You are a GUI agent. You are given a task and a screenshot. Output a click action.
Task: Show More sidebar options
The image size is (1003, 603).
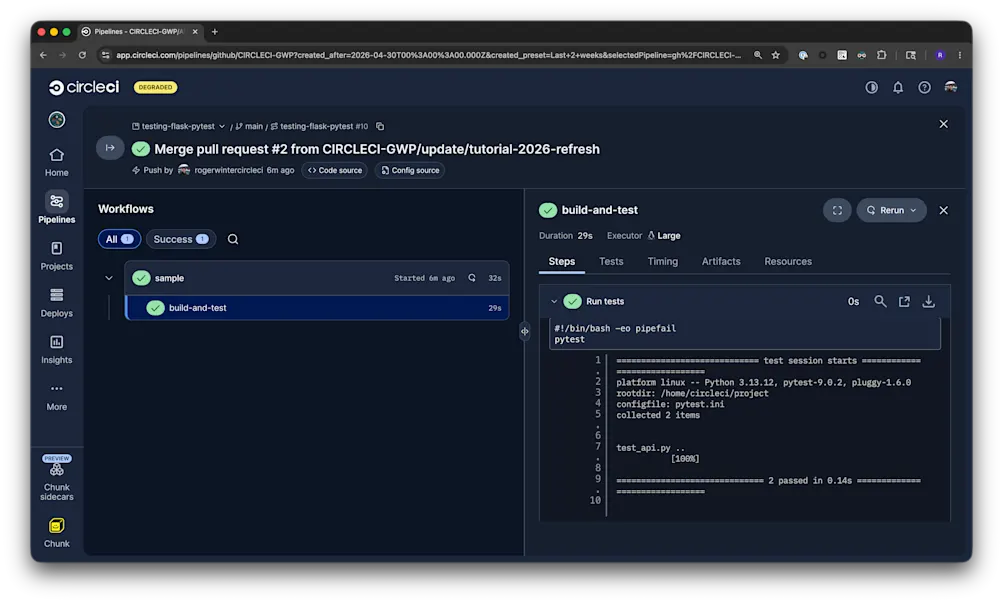coord(56,396)
